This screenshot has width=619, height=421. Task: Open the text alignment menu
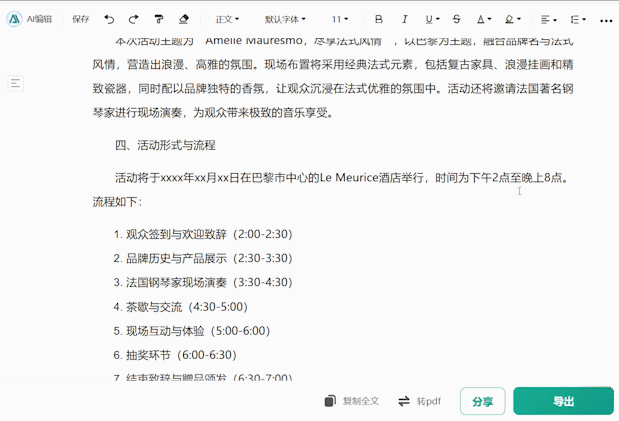[x=547, y=19]
